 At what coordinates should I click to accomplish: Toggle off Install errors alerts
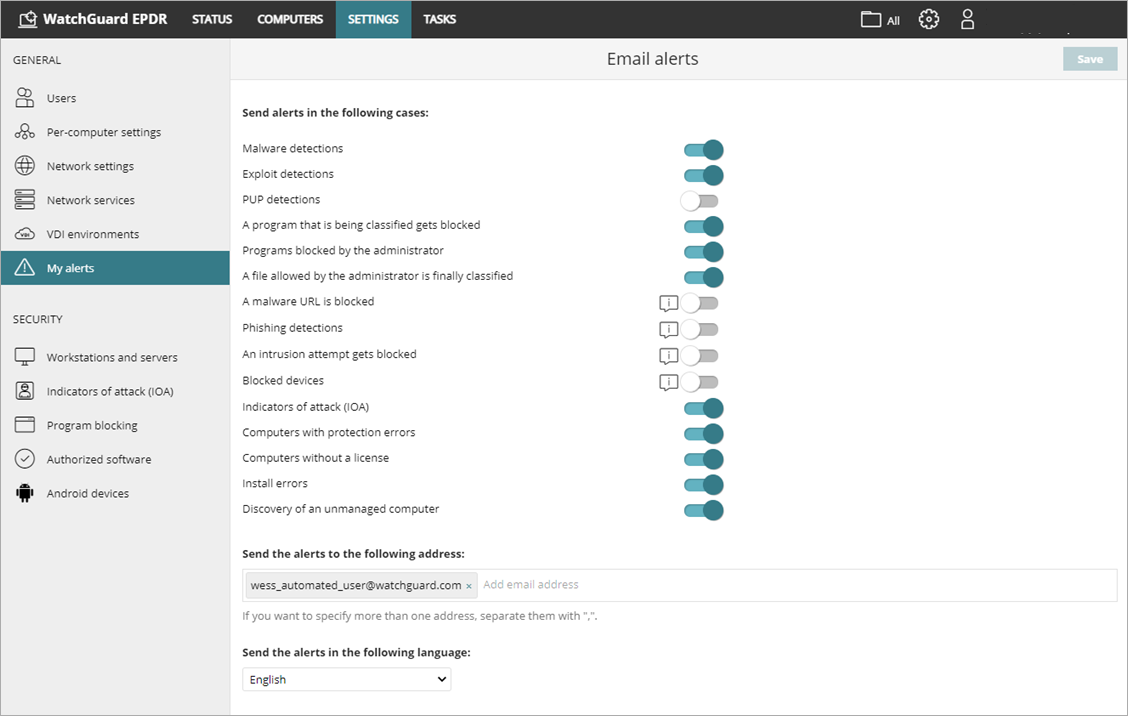click(x=704, y=484)
